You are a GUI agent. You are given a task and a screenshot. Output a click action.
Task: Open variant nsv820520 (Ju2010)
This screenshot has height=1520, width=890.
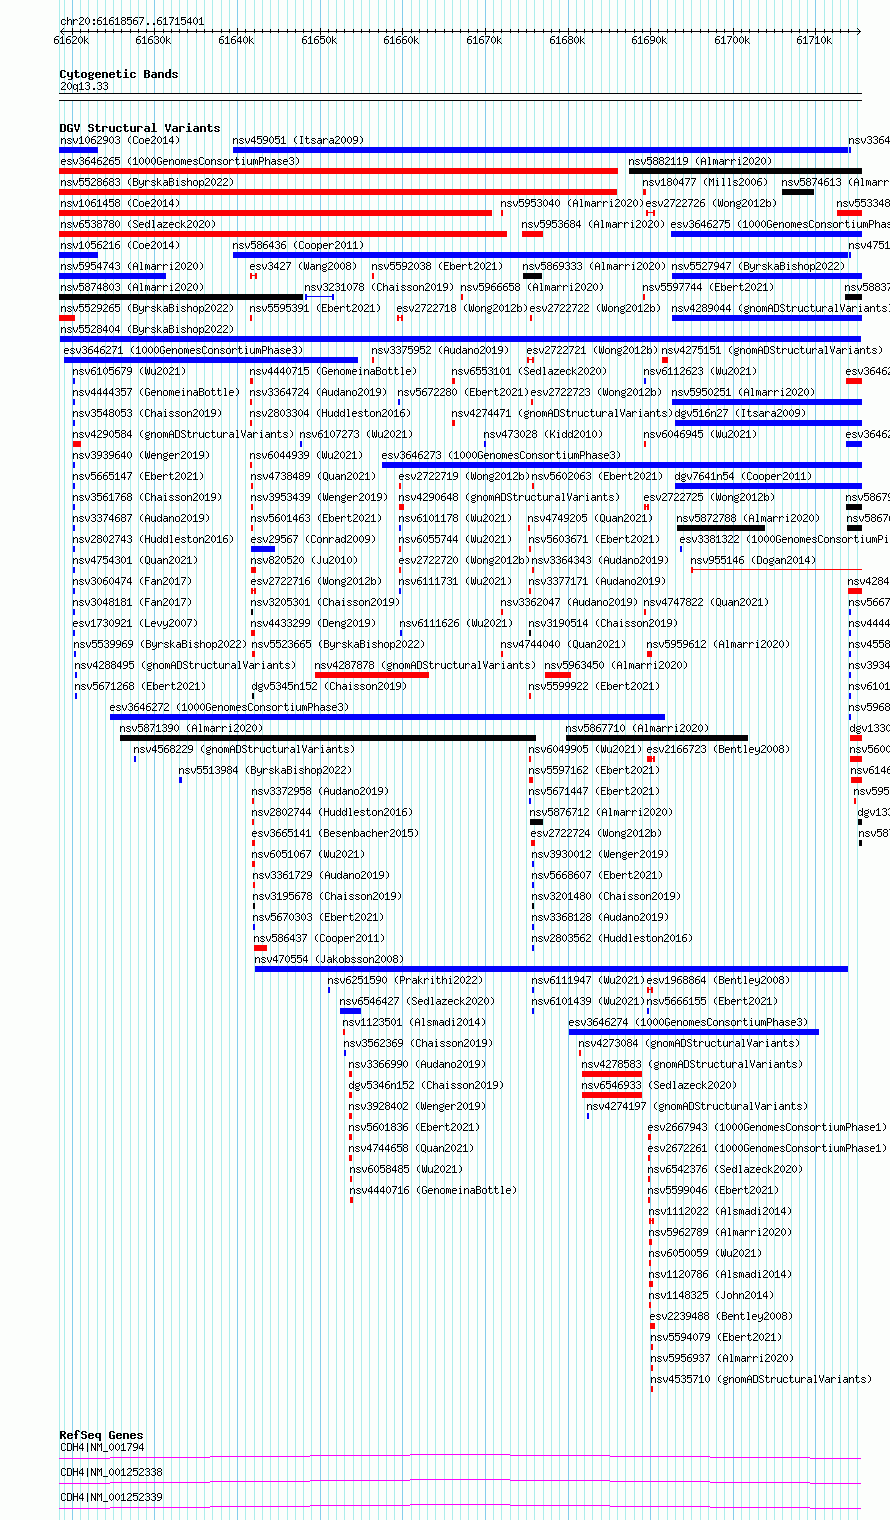304,561
